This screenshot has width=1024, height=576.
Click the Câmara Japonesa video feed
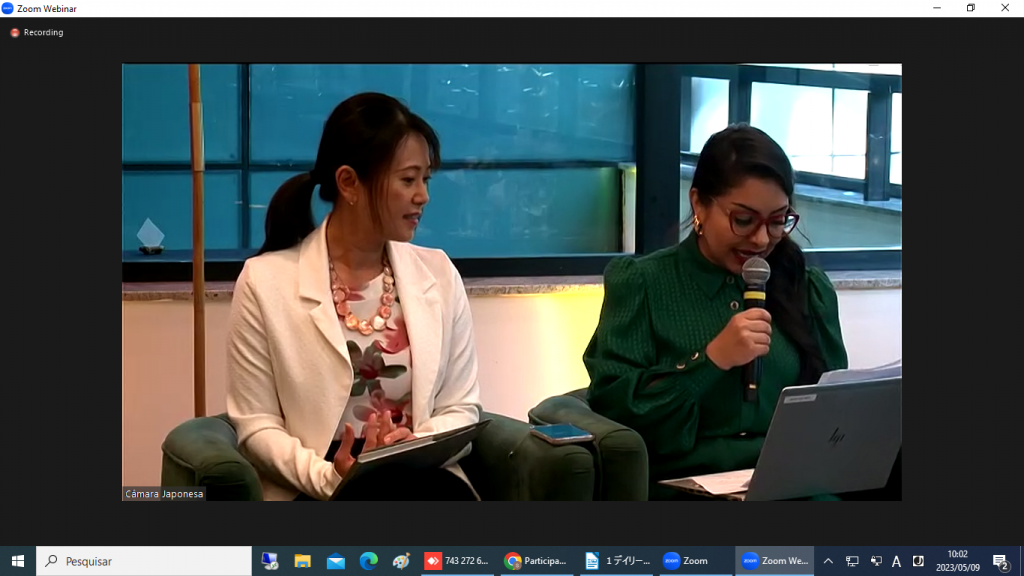point(511,282)
